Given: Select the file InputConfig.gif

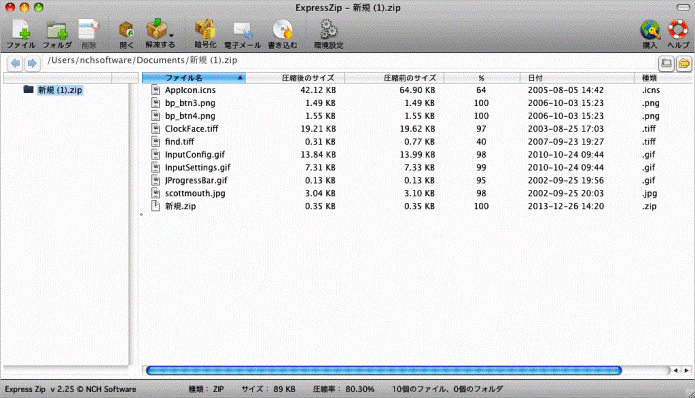Looking at the screenshot, I should pyautogui.click(x=195, y=154).
